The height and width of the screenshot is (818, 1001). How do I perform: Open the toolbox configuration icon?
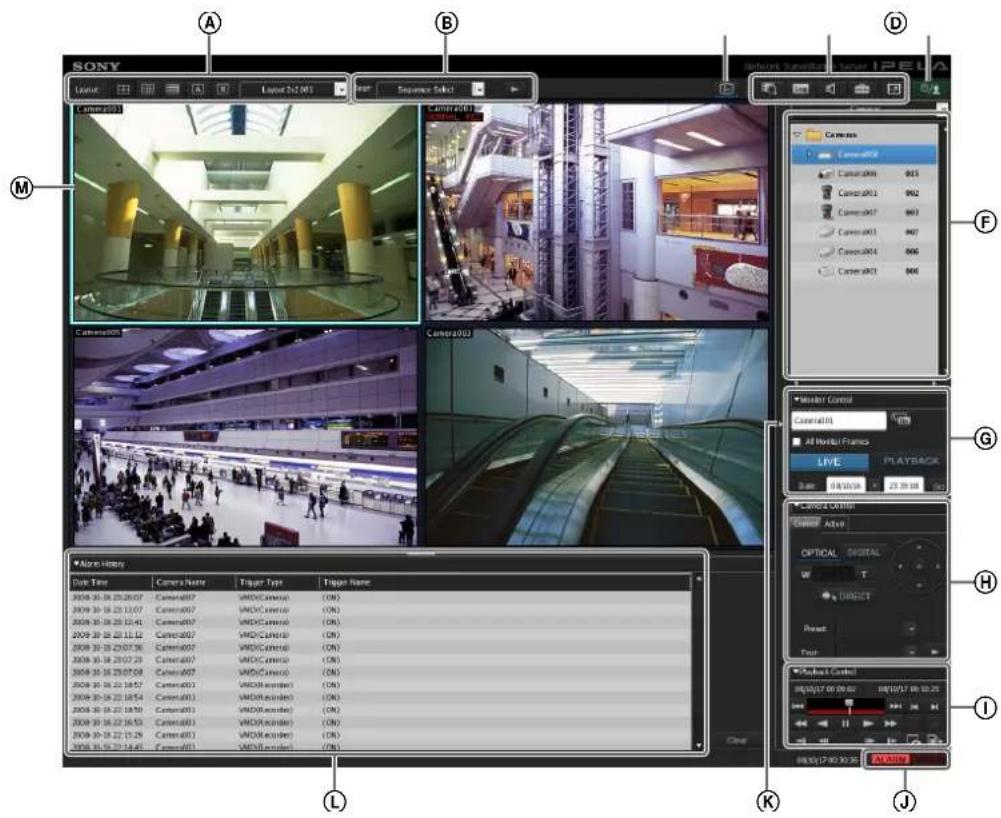pyautogui.click(x=862, y=89)
